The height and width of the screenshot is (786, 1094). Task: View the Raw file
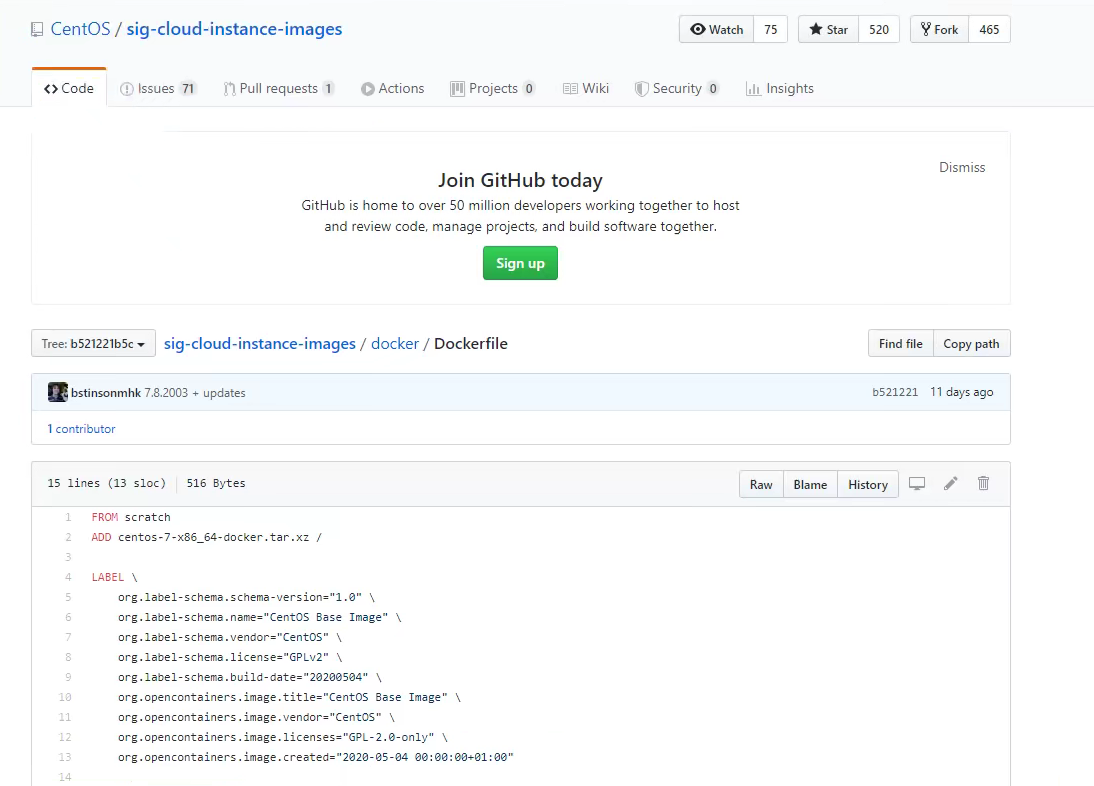click(761, 484)
